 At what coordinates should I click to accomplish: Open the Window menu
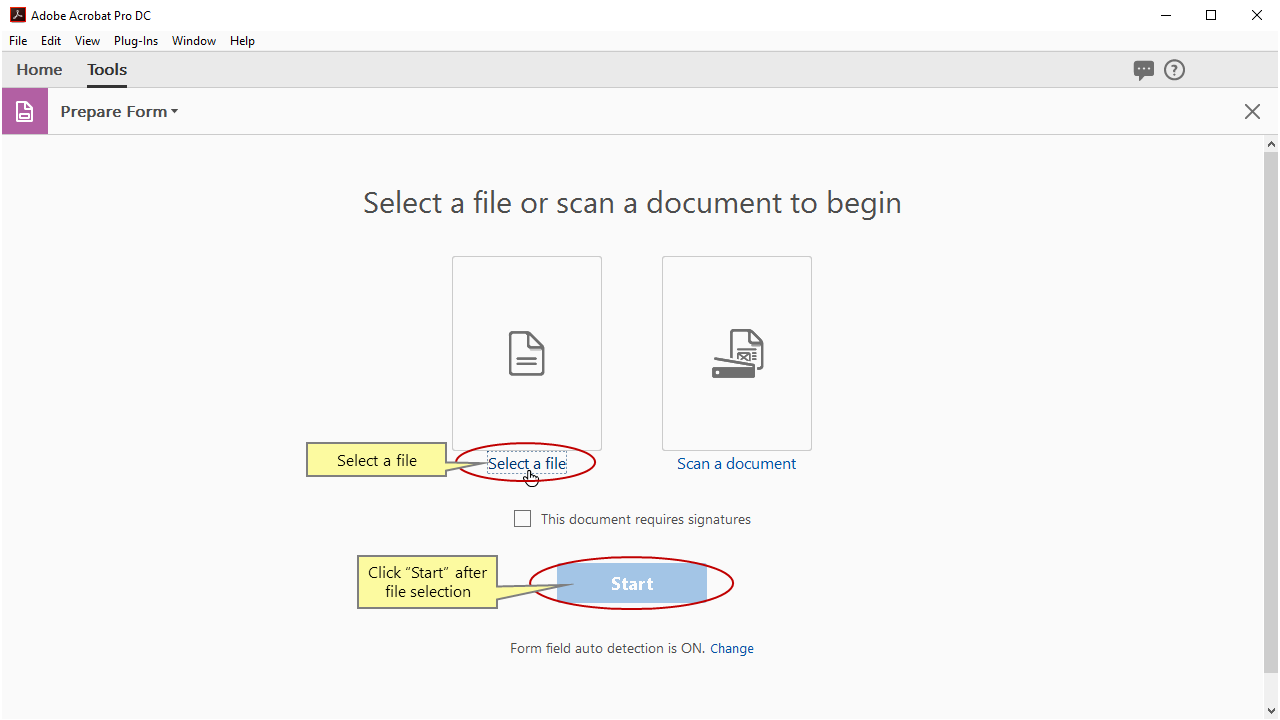point(193,40)
